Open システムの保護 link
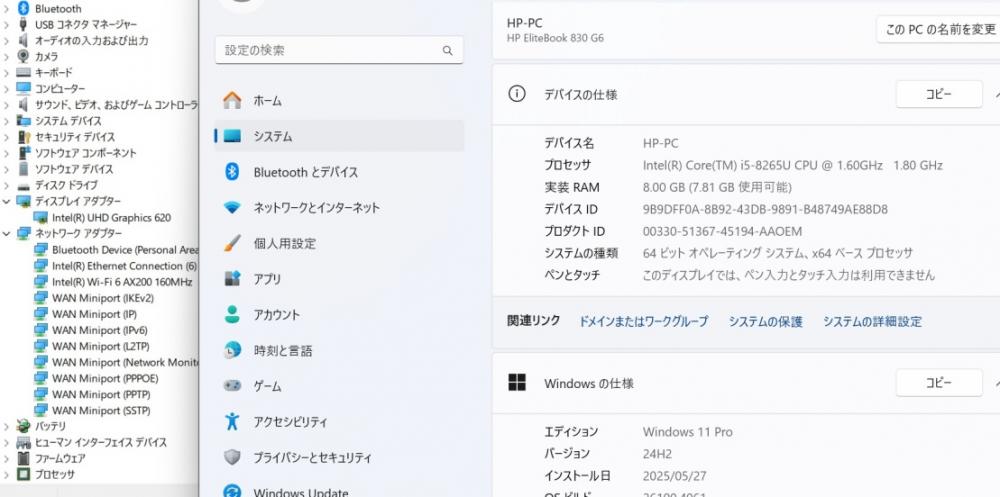This screenshot has width=1000, height=497. point(765,321)
